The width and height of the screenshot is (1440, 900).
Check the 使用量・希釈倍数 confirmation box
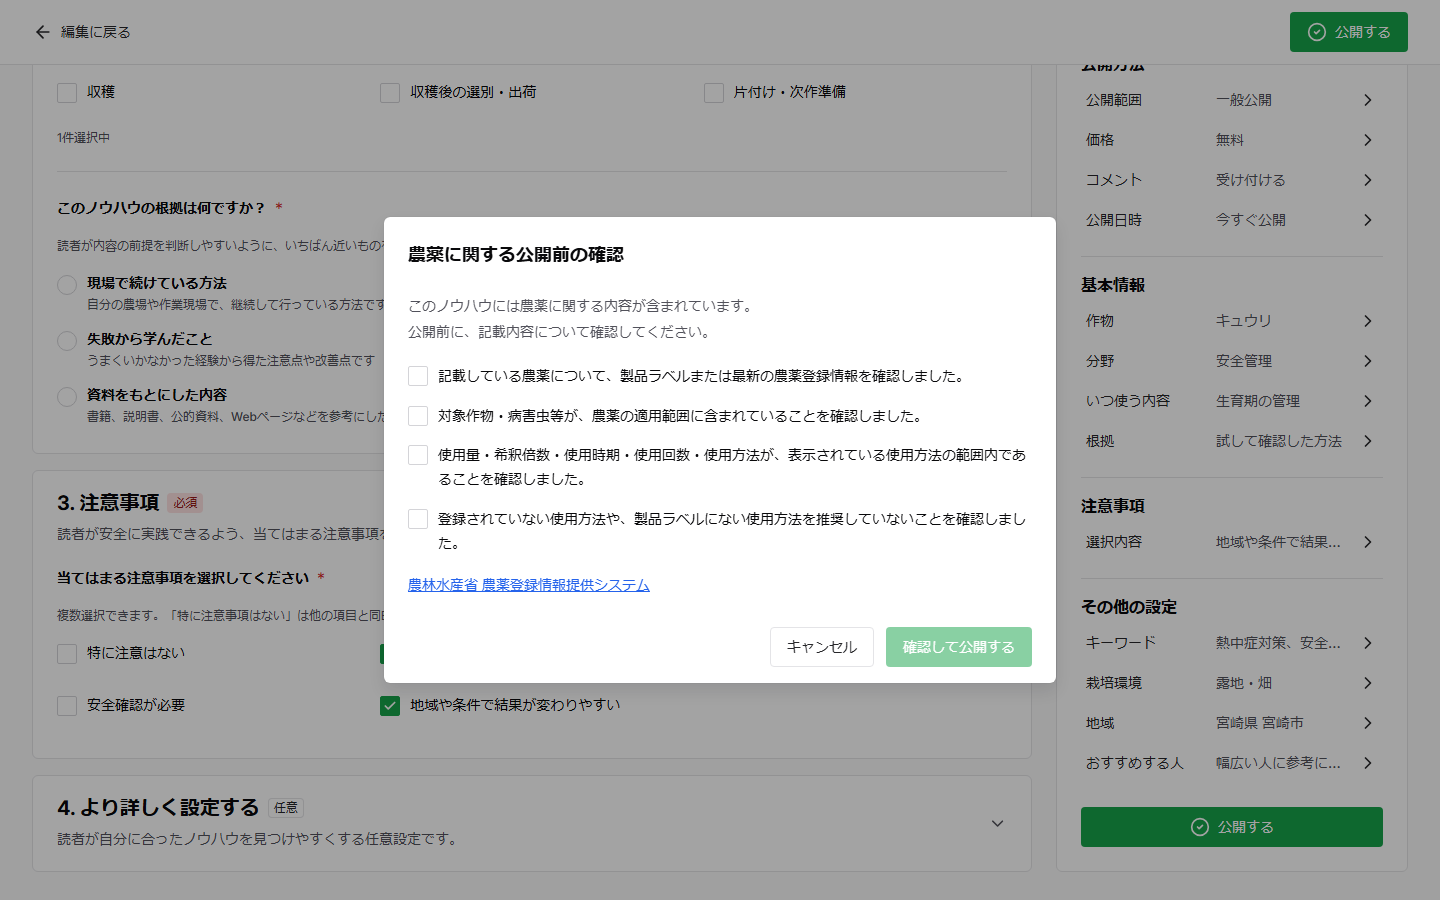[x=418, y=455]
